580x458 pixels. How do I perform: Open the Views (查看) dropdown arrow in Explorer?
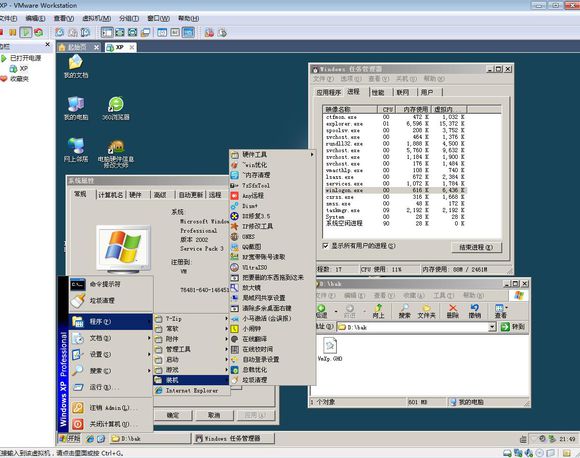[x=506, y=307]
